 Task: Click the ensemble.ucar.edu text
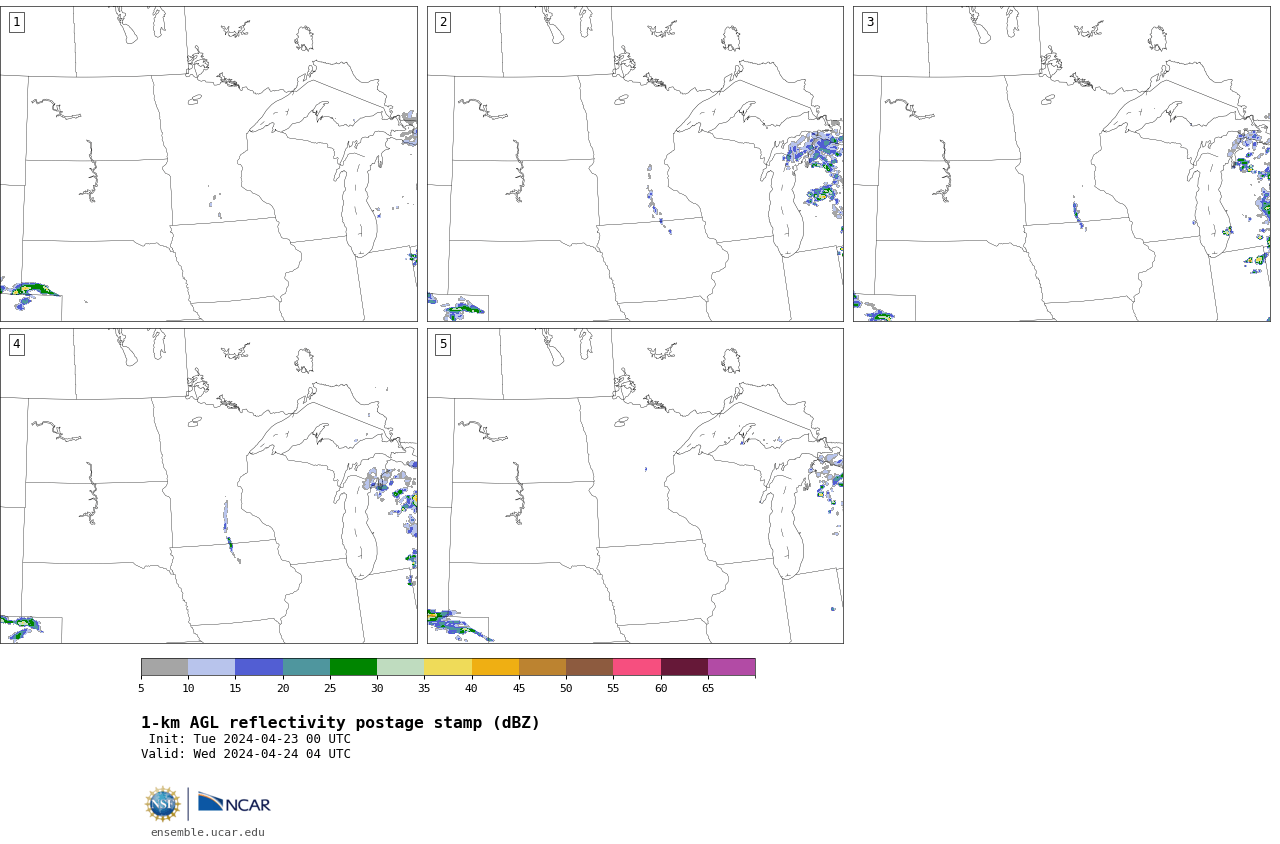tap(208, 832)
